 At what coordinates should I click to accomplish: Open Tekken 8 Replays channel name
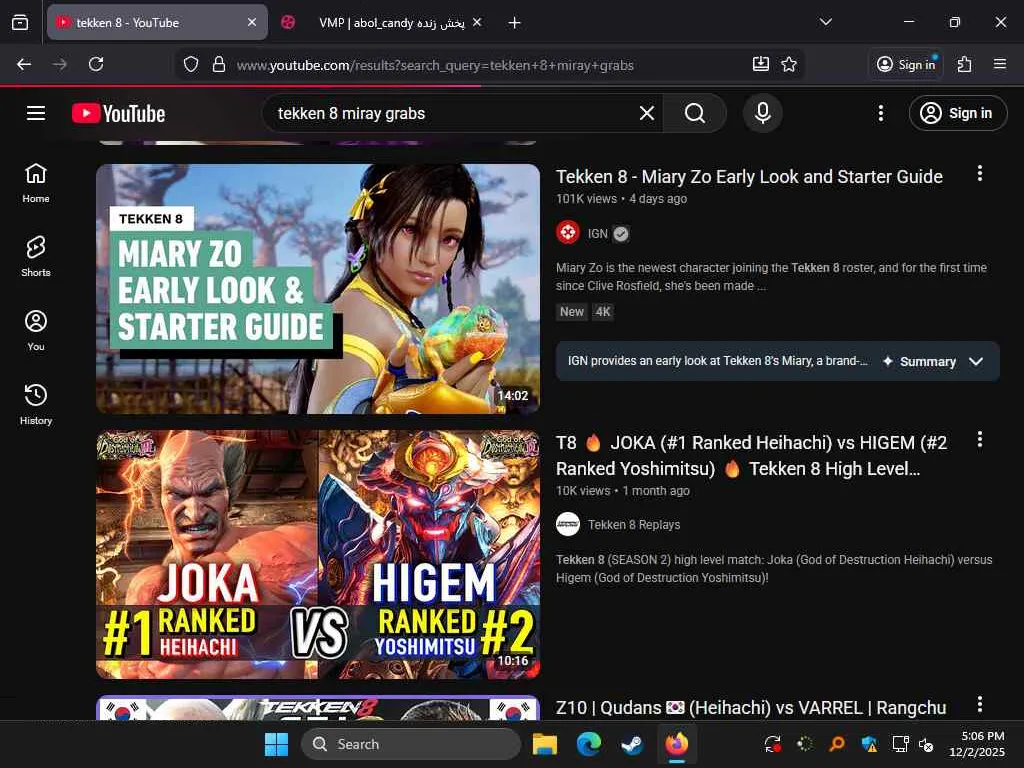point(633,524)
